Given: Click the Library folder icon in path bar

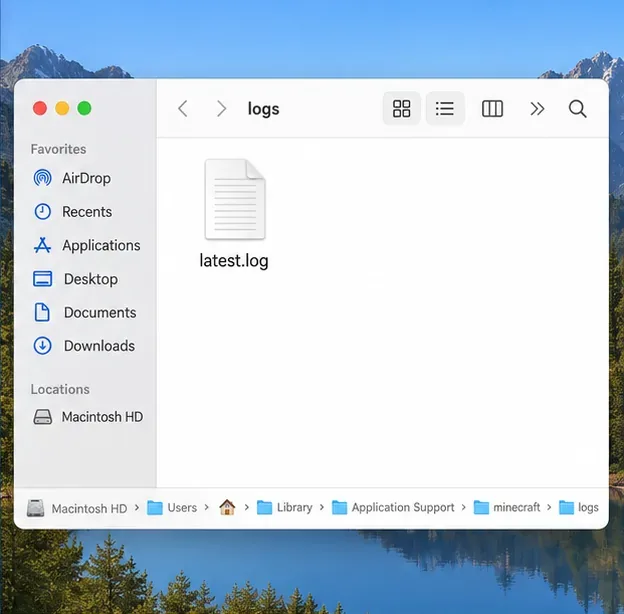Looking at the screenshot, I should click(x=264, y=508).
